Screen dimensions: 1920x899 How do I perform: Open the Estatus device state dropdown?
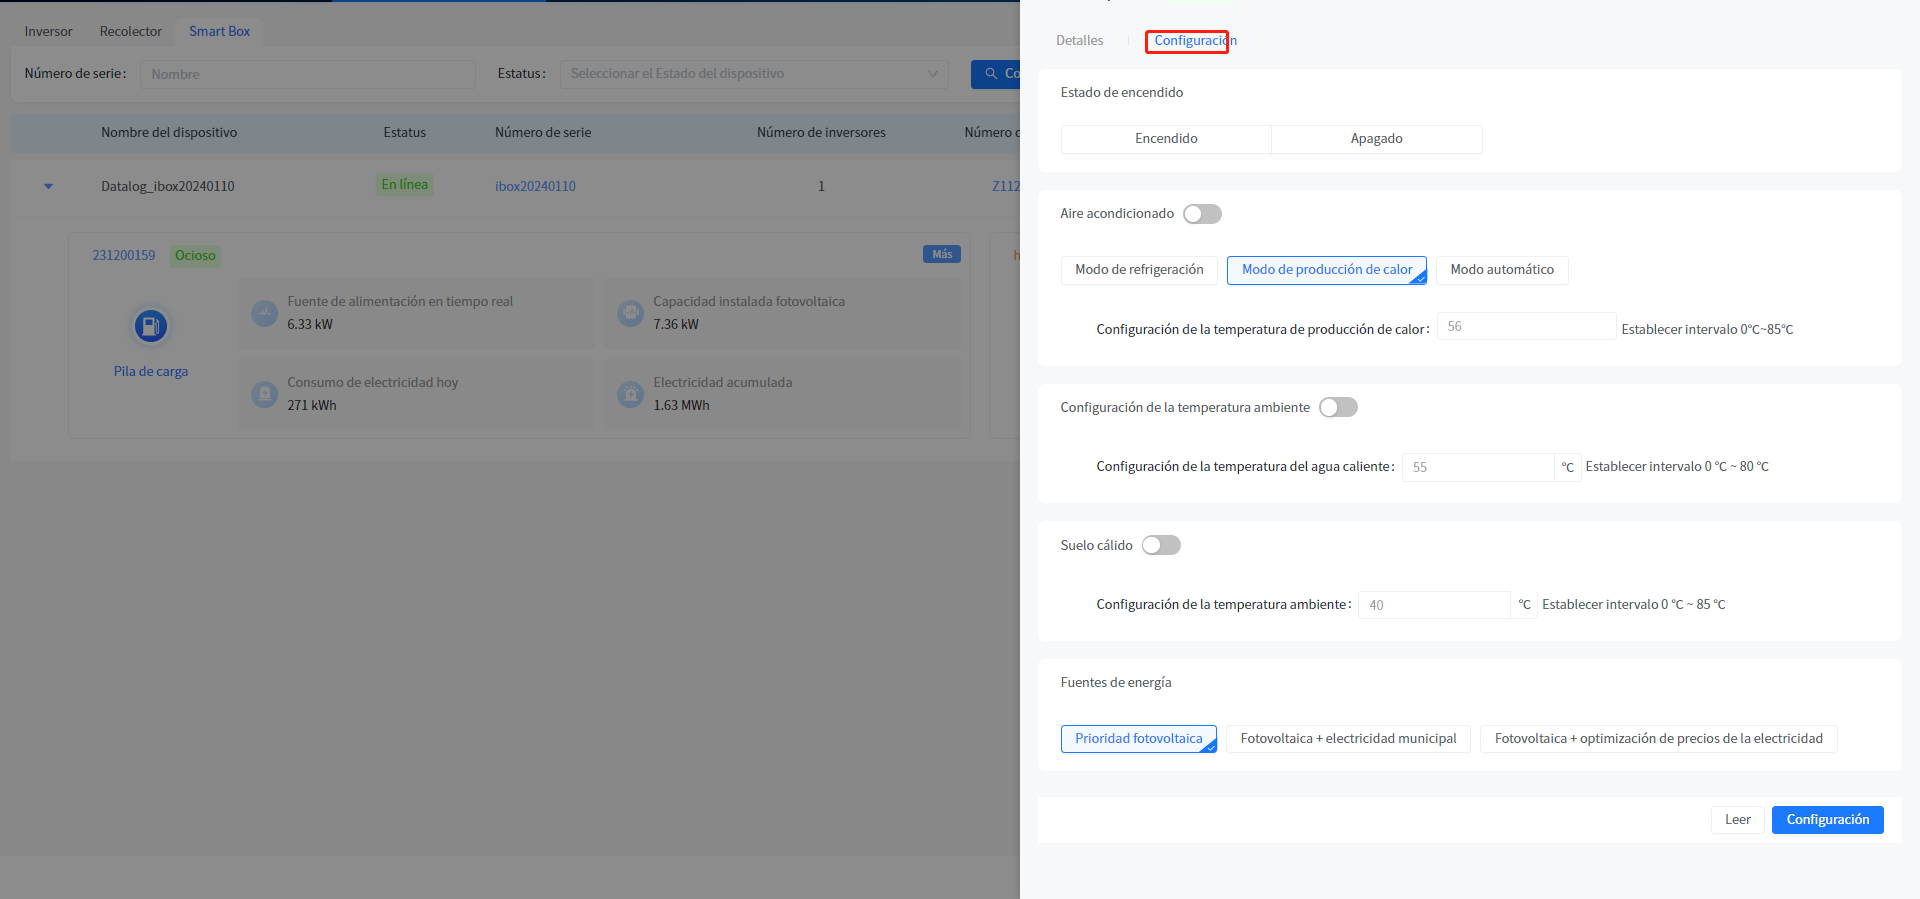[x=754, y=74]
